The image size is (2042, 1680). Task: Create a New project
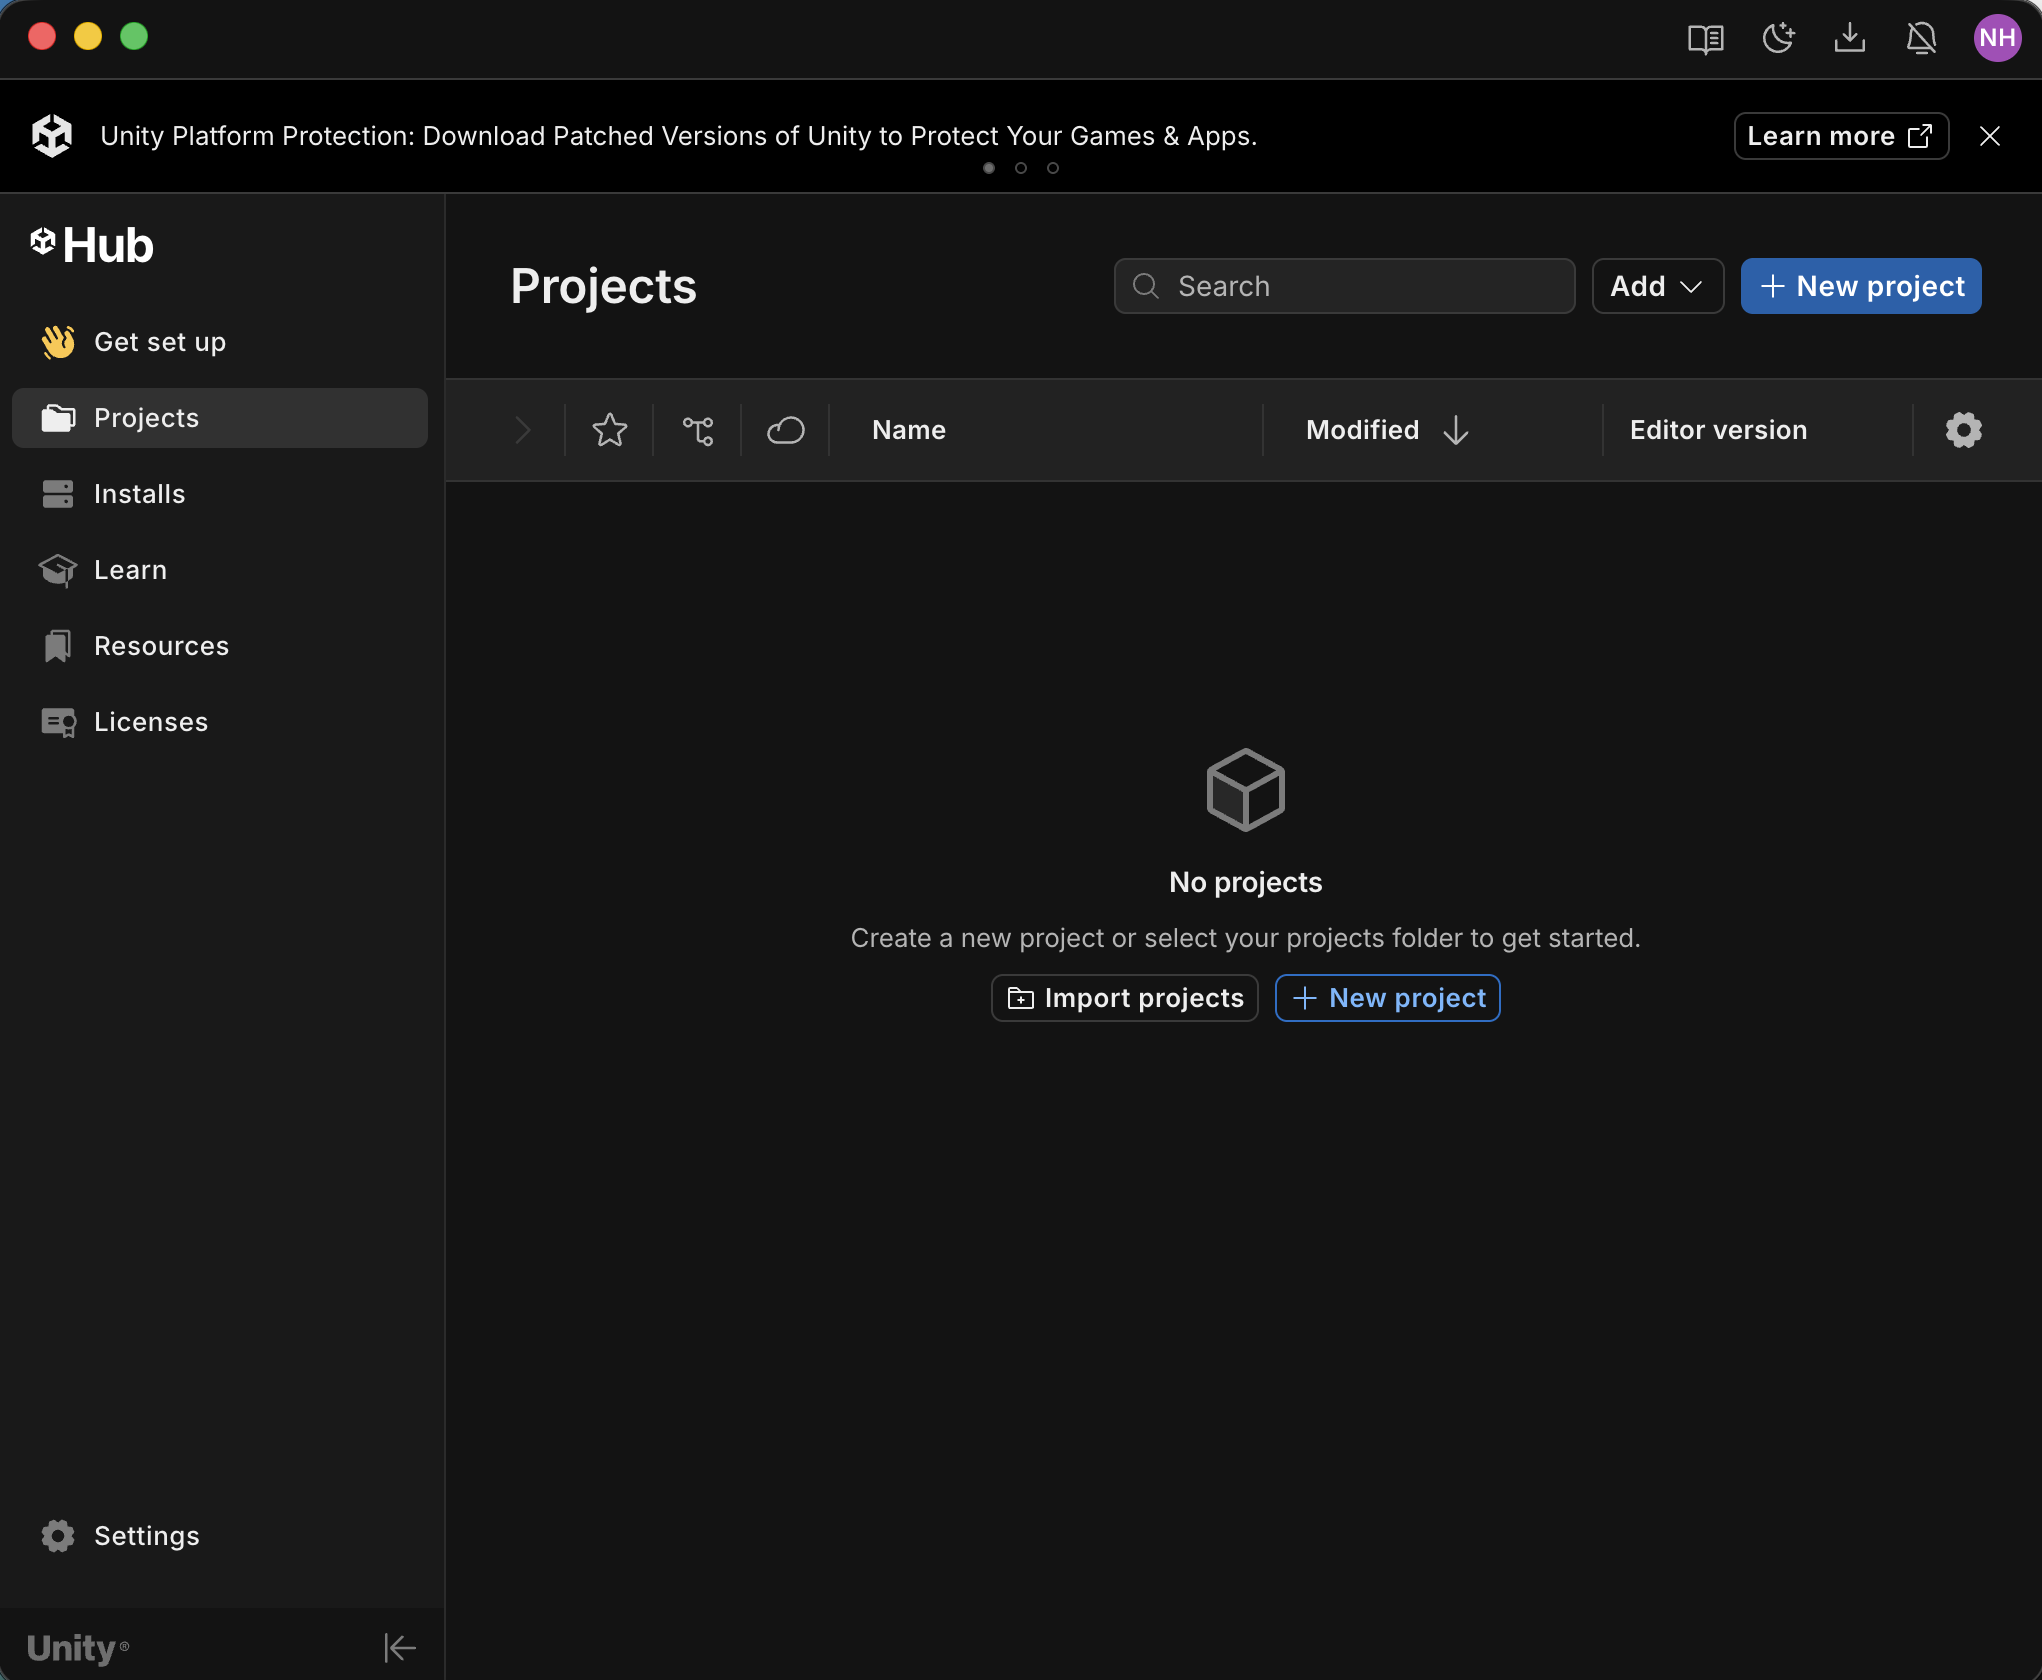1860,286
